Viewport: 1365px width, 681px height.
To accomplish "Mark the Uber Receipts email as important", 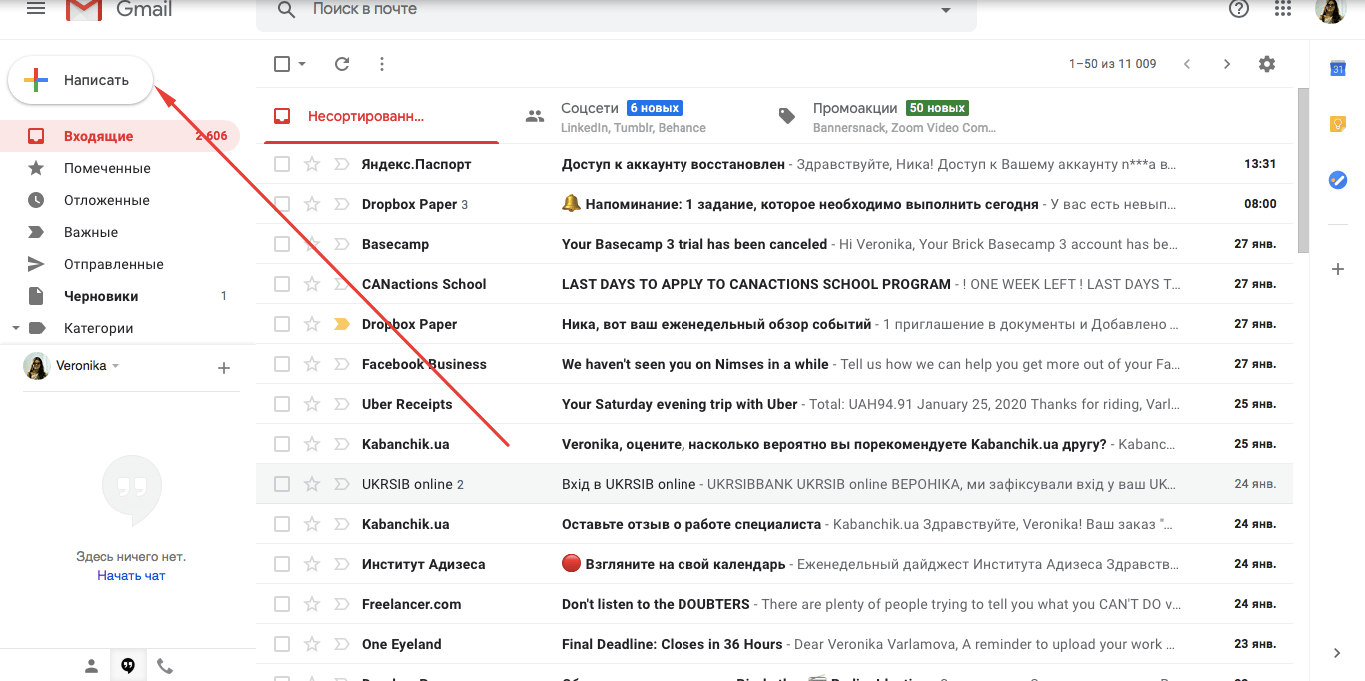I will 341,404.
